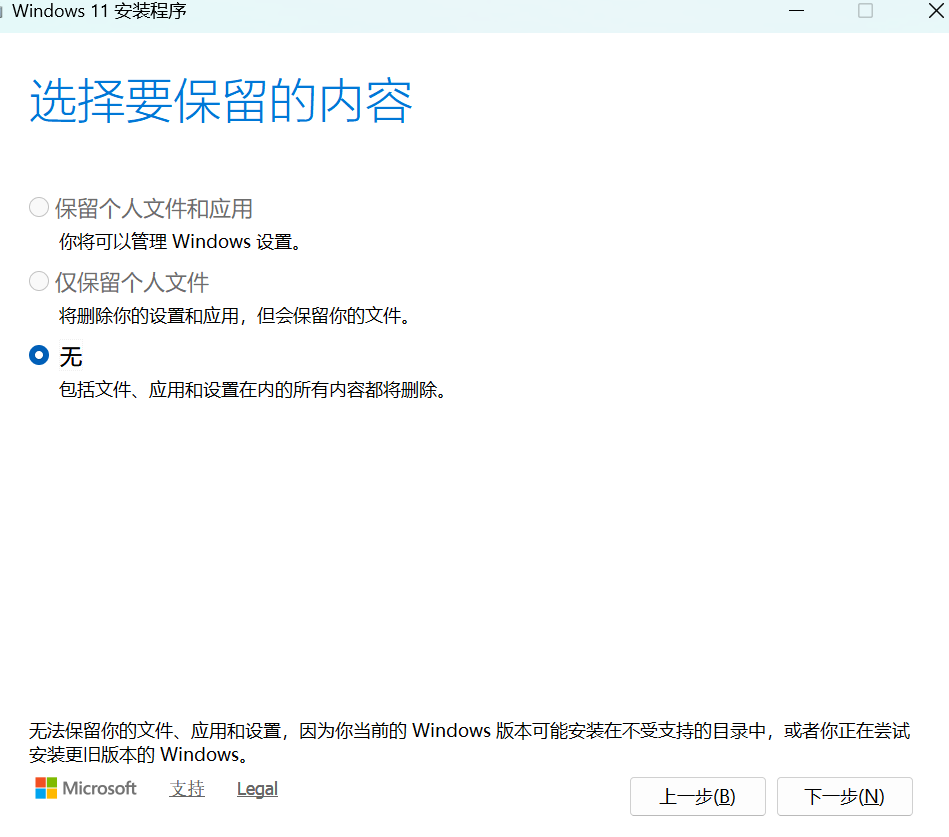Maximize the installer window
Viewport: 949px width, 837px height.
point(866,11)
